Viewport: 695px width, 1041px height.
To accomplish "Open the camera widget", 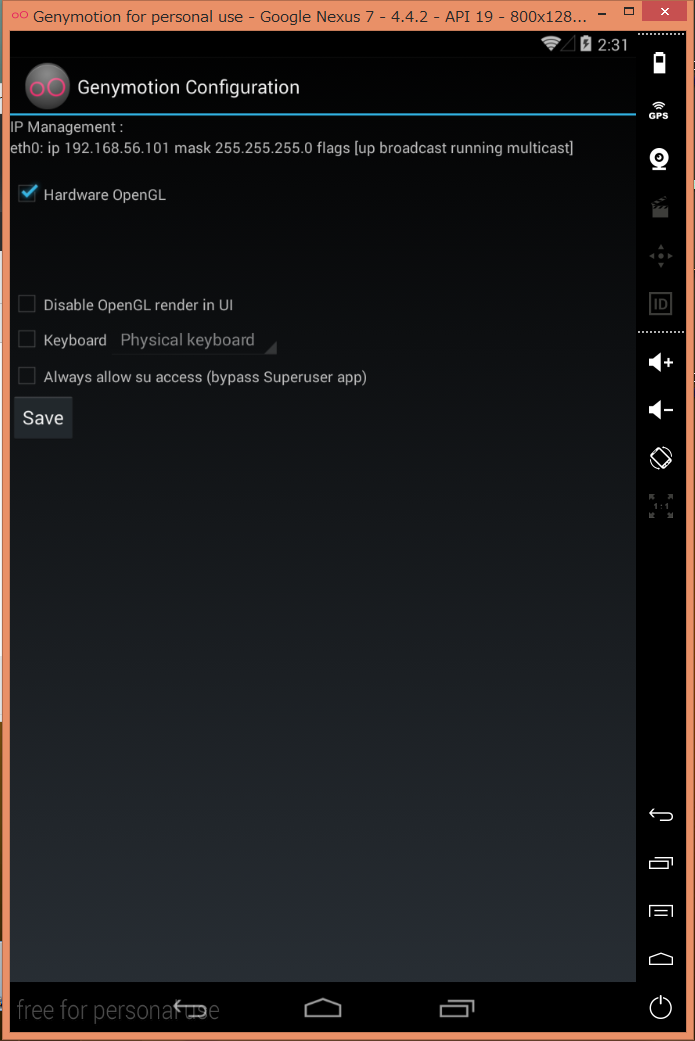I will tap(659, 159).
